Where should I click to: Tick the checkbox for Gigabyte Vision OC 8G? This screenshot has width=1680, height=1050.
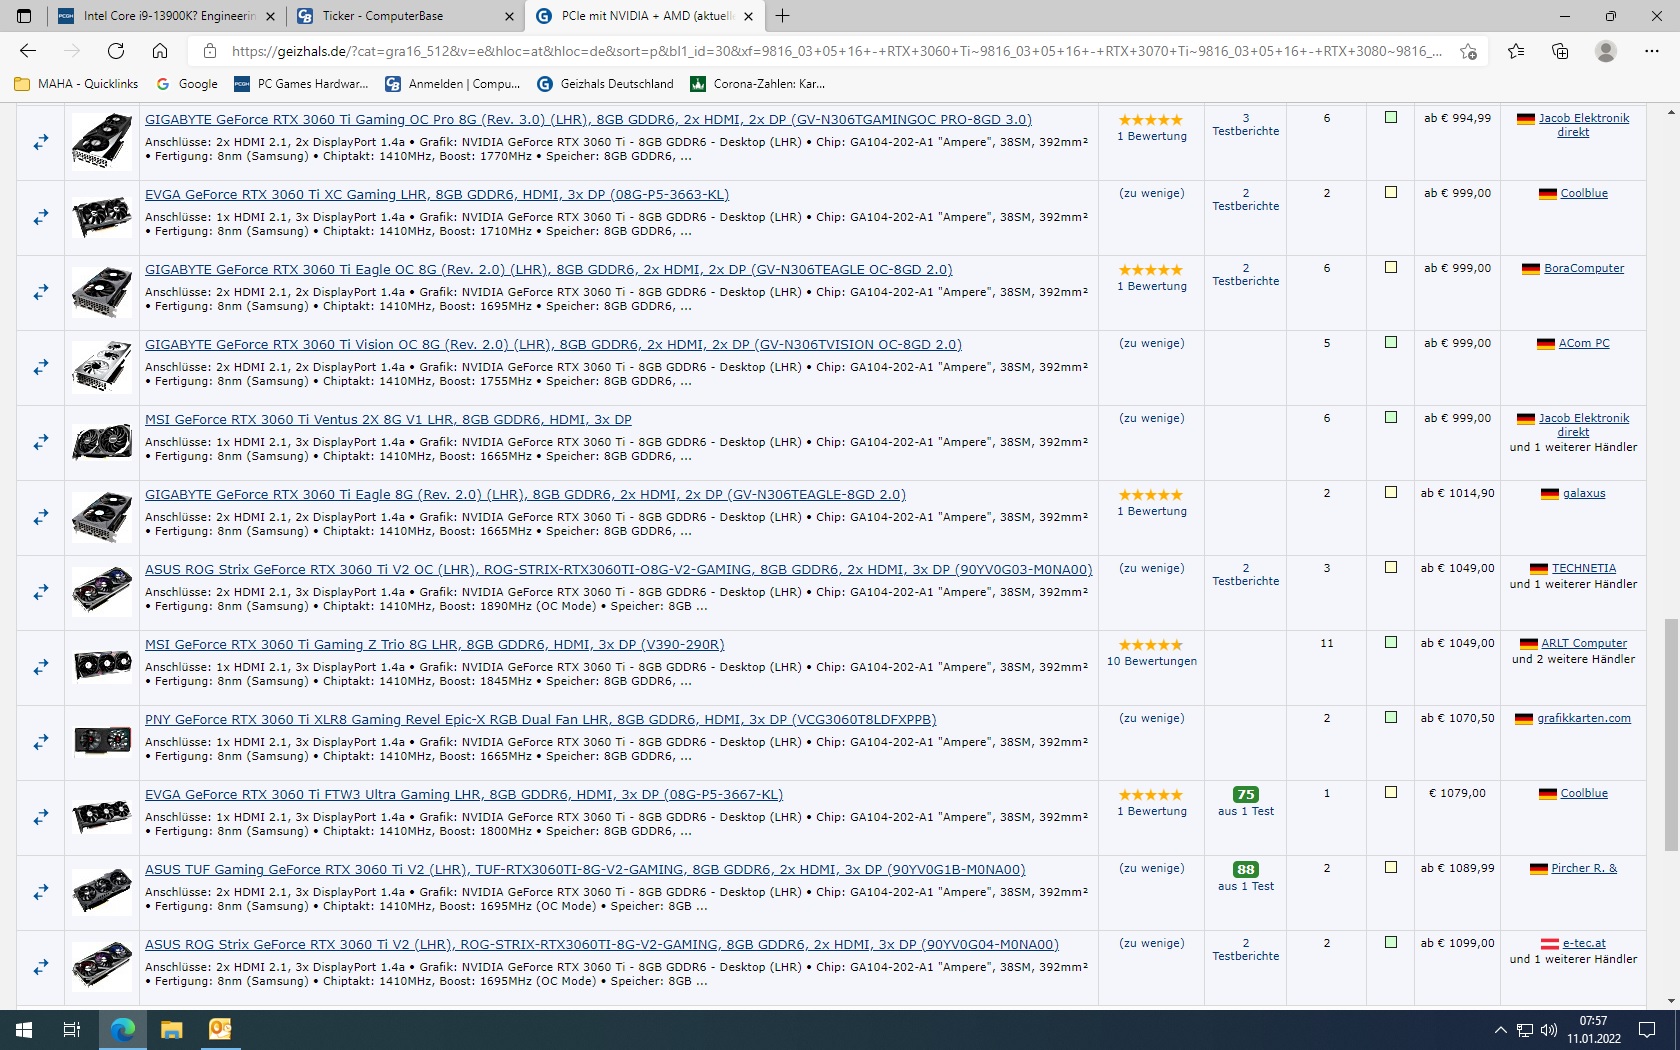pos(1390,343)
